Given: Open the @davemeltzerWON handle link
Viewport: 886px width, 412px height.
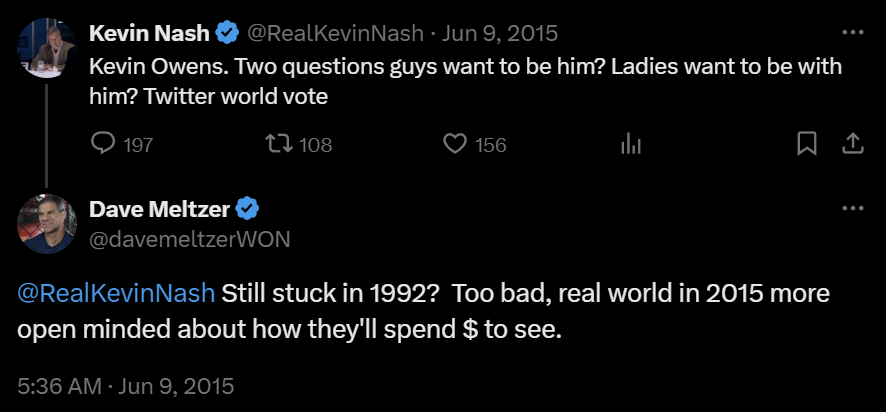Looking at the screenshot, I should coord(191,238).
